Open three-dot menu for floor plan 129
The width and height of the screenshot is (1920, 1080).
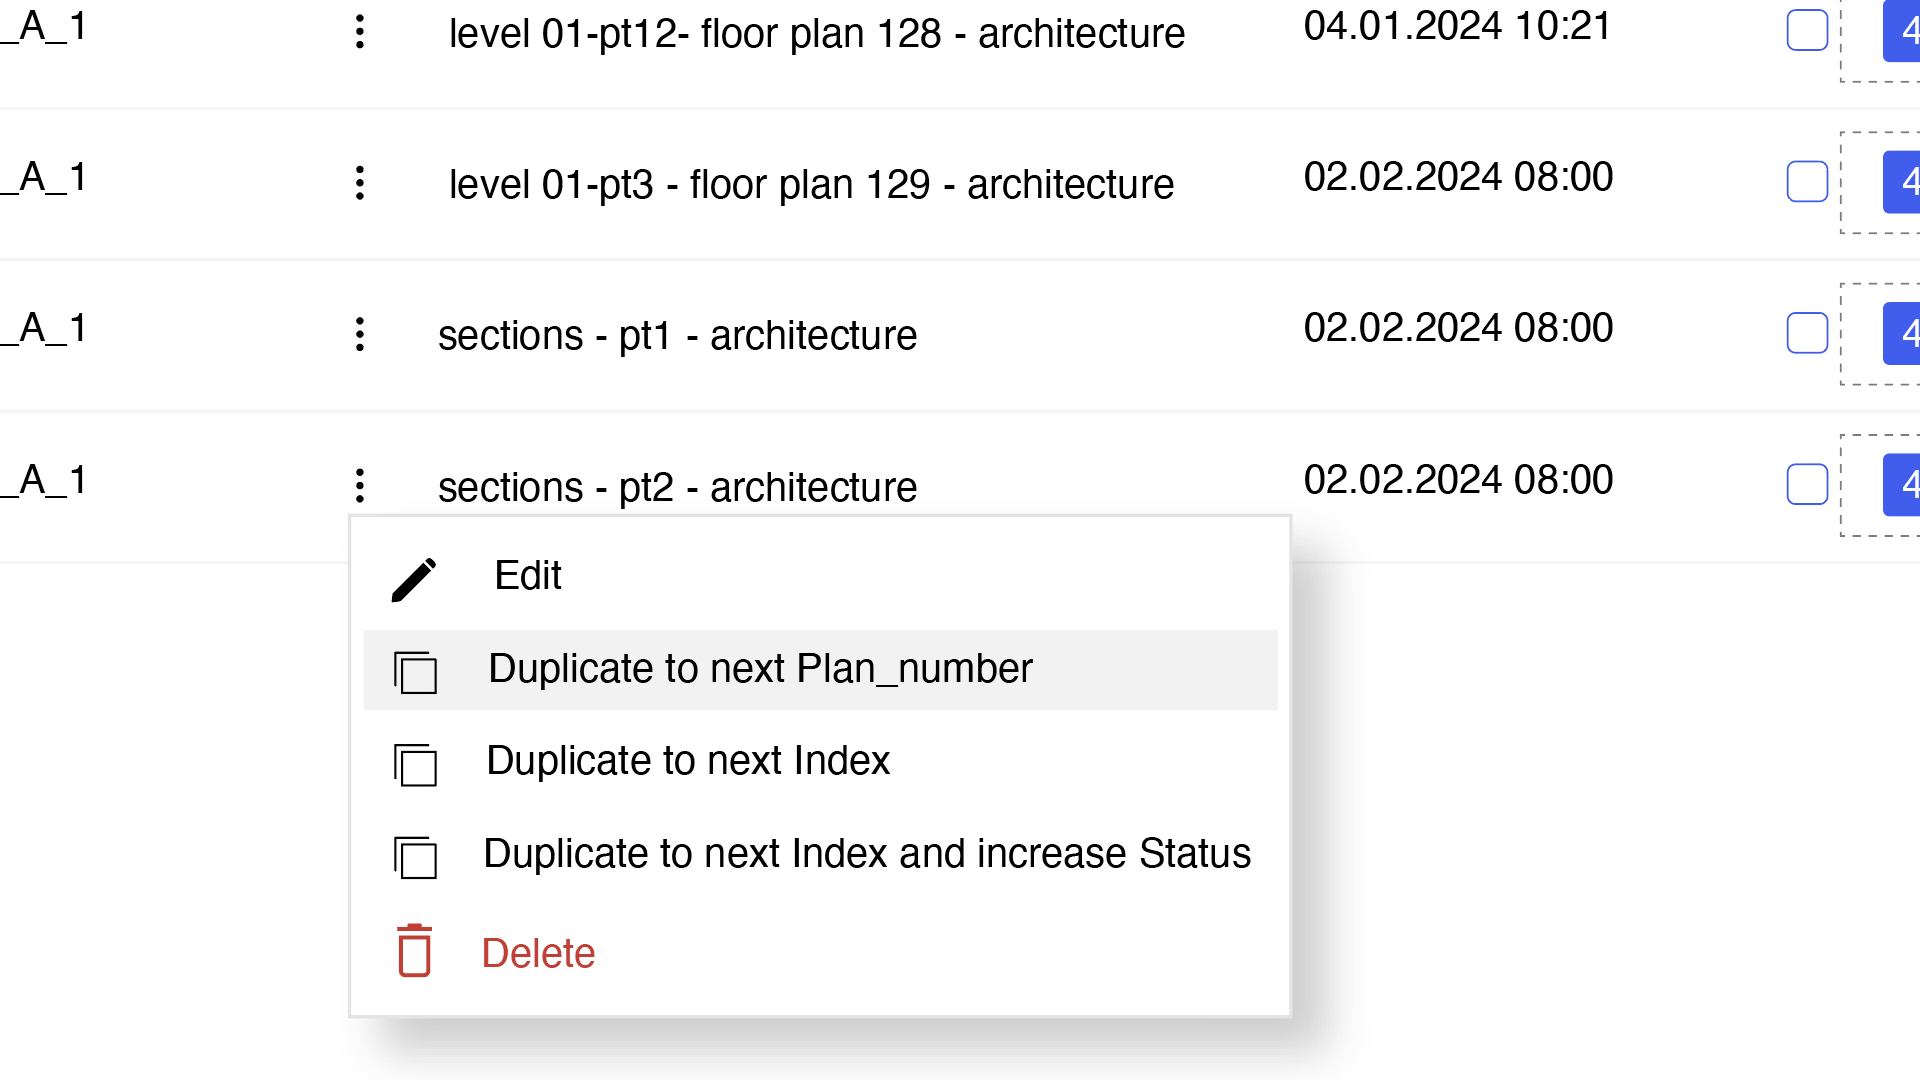(360, 183)
